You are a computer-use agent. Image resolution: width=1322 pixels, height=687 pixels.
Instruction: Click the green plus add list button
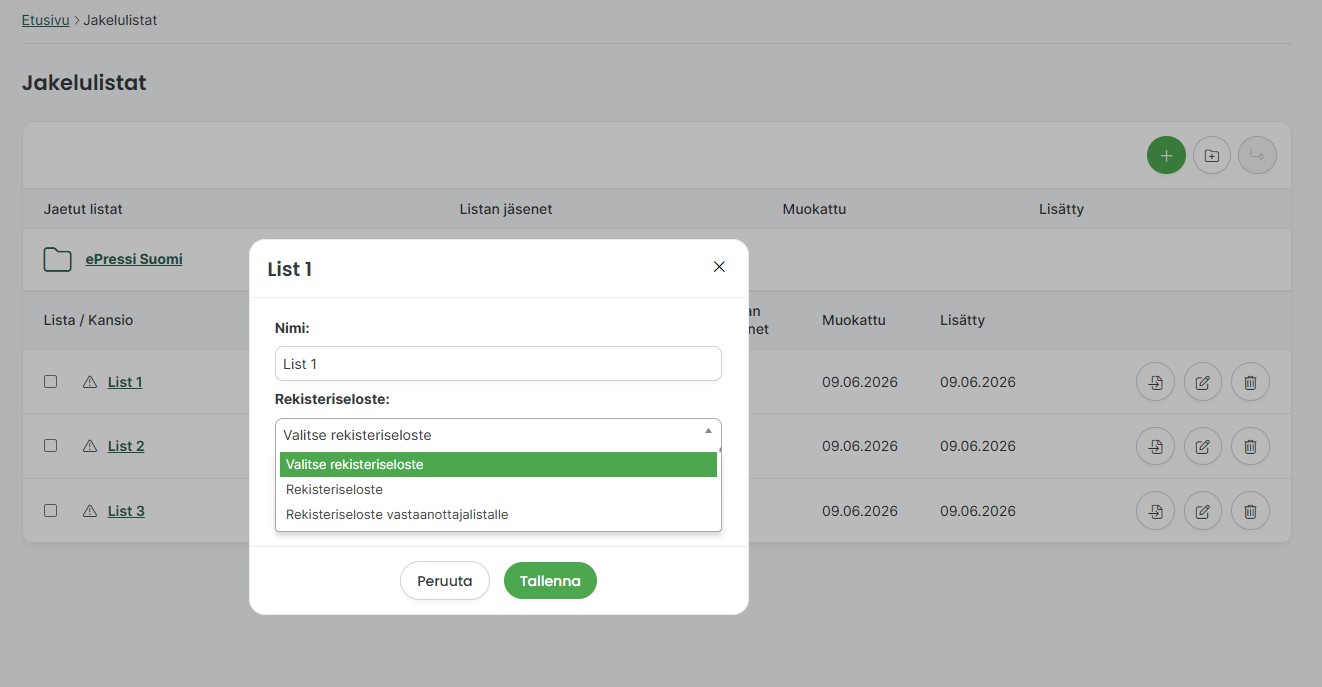tap(1166, 155)
